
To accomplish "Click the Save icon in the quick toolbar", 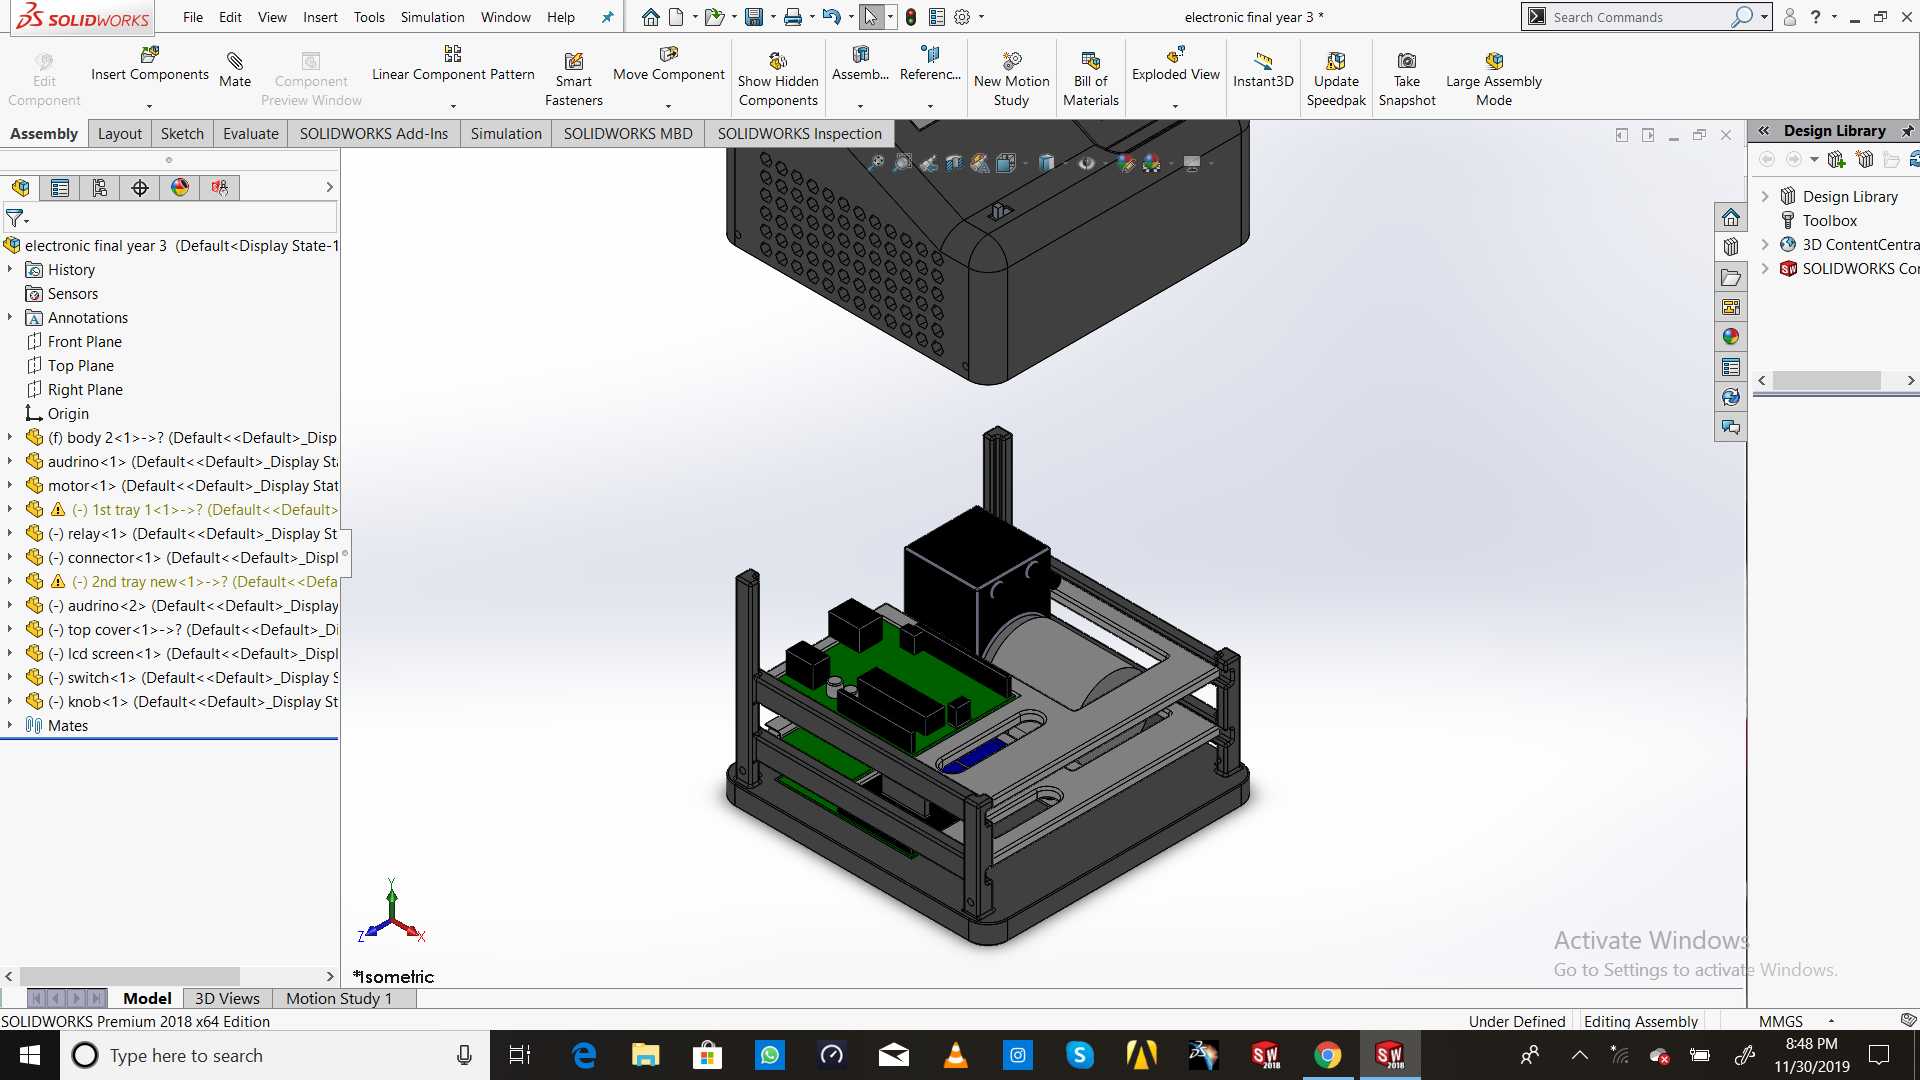I will 754,17.
